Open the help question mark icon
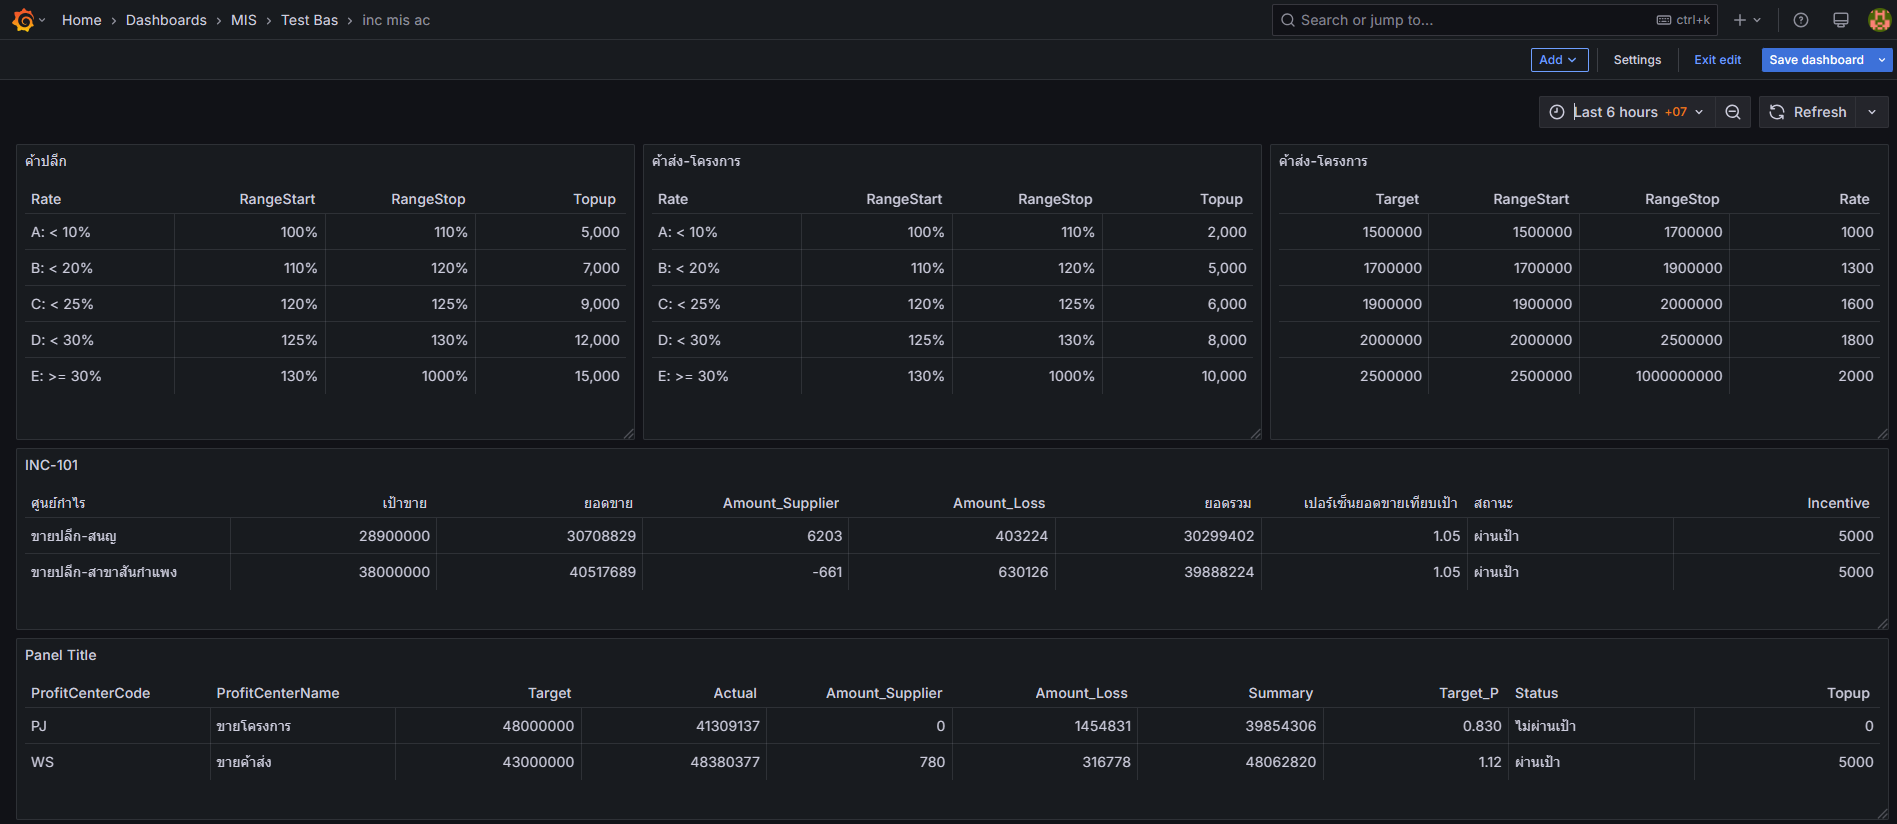Screen dimensions: 1897x824 pos(1800,20)
